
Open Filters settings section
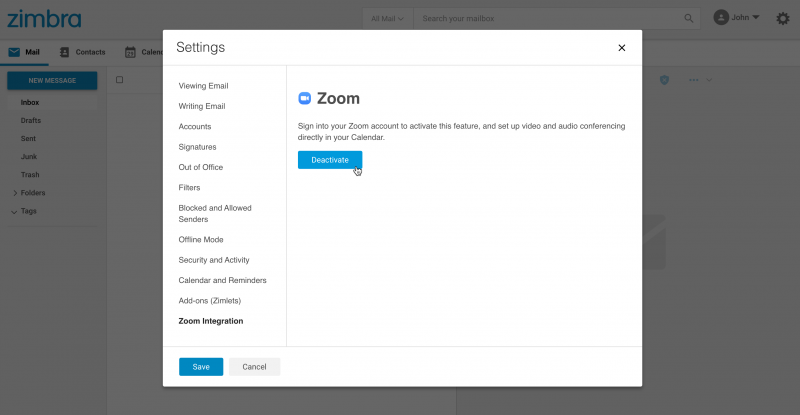click(189, 188)
